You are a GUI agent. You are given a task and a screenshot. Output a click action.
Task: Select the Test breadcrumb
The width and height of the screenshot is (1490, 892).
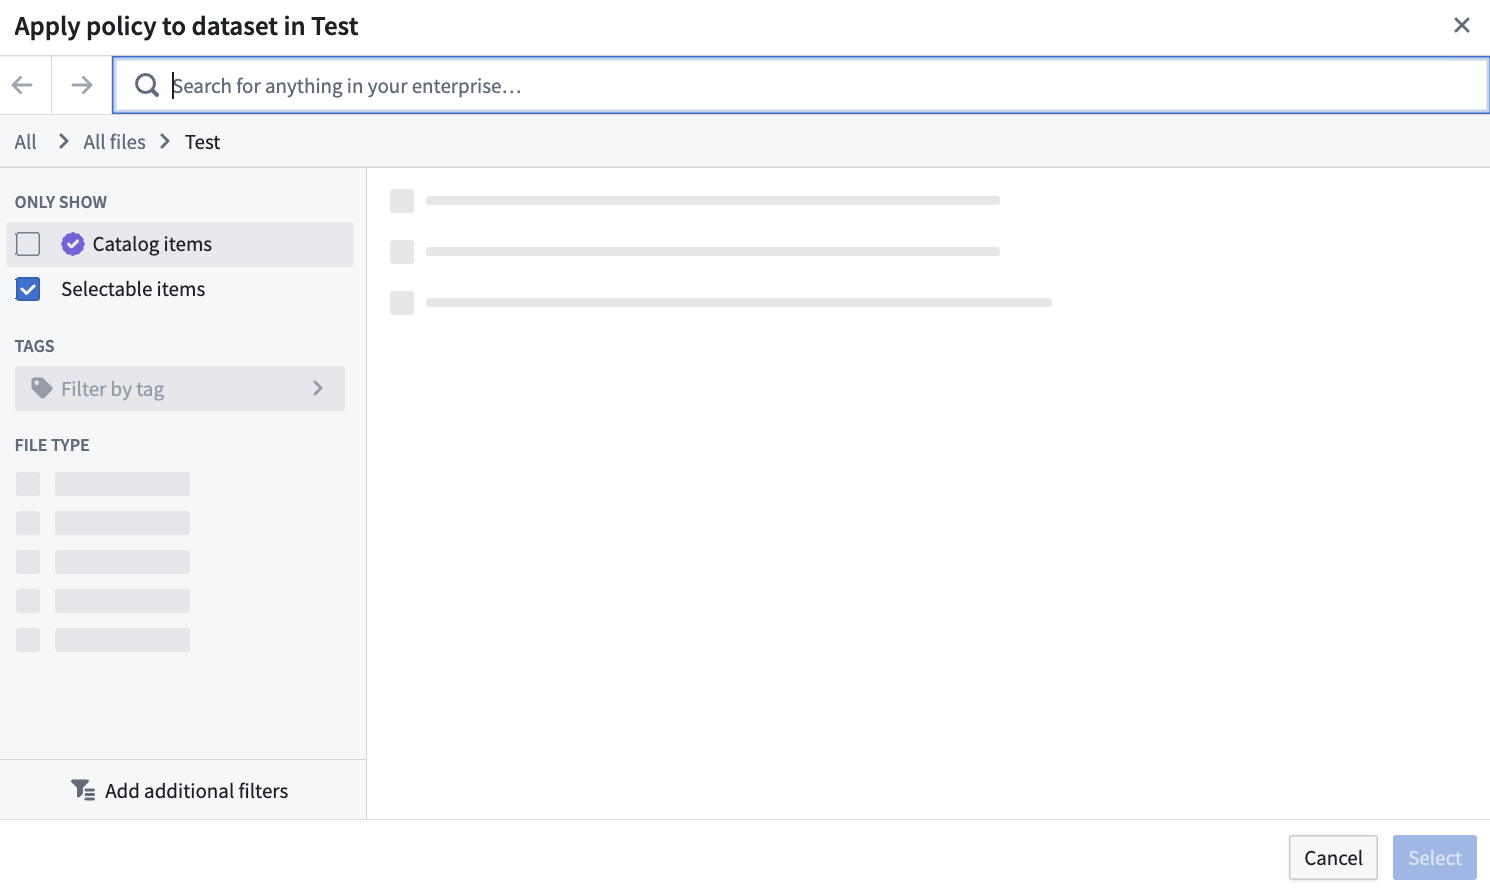click(x=203, y=142)
